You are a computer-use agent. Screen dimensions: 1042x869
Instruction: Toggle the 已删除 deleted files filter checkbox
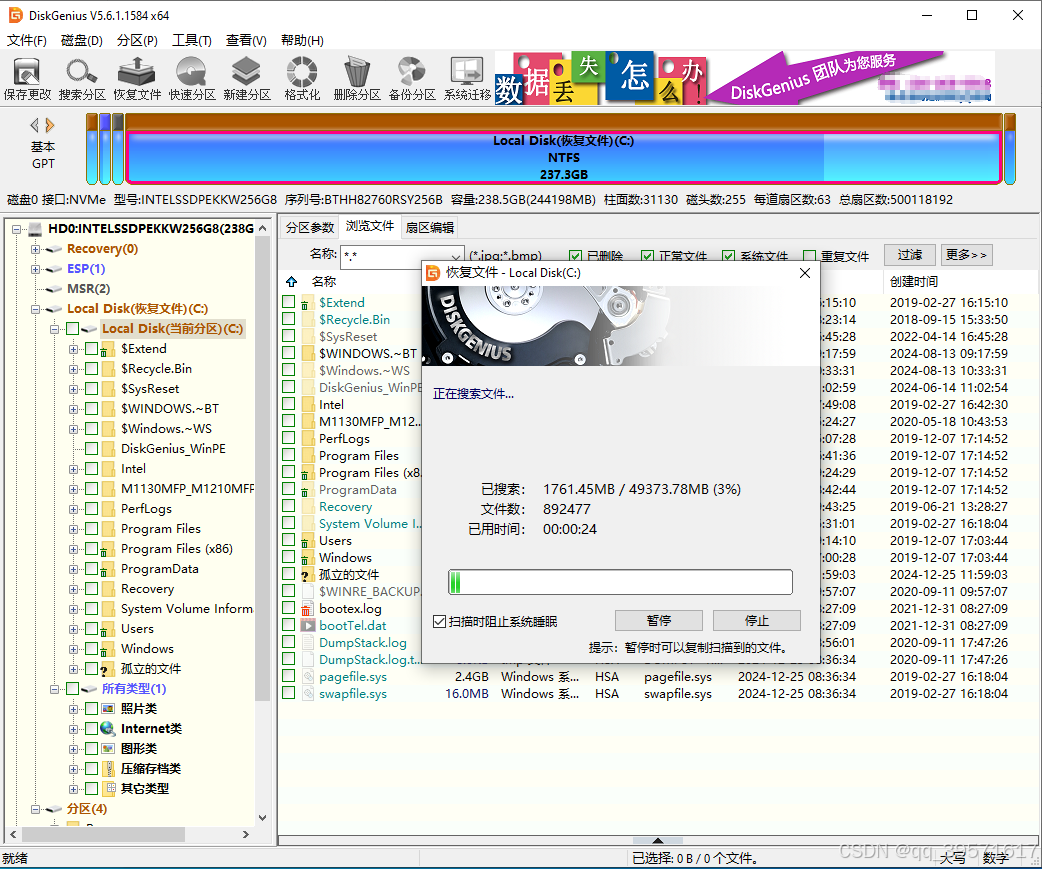575,256
